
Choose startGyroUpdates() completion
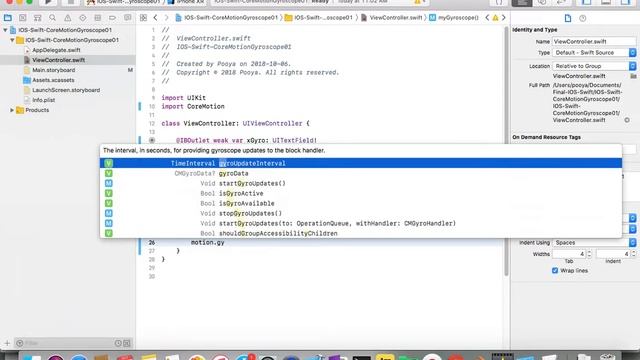pyautogui.click(x=361, y=183)
